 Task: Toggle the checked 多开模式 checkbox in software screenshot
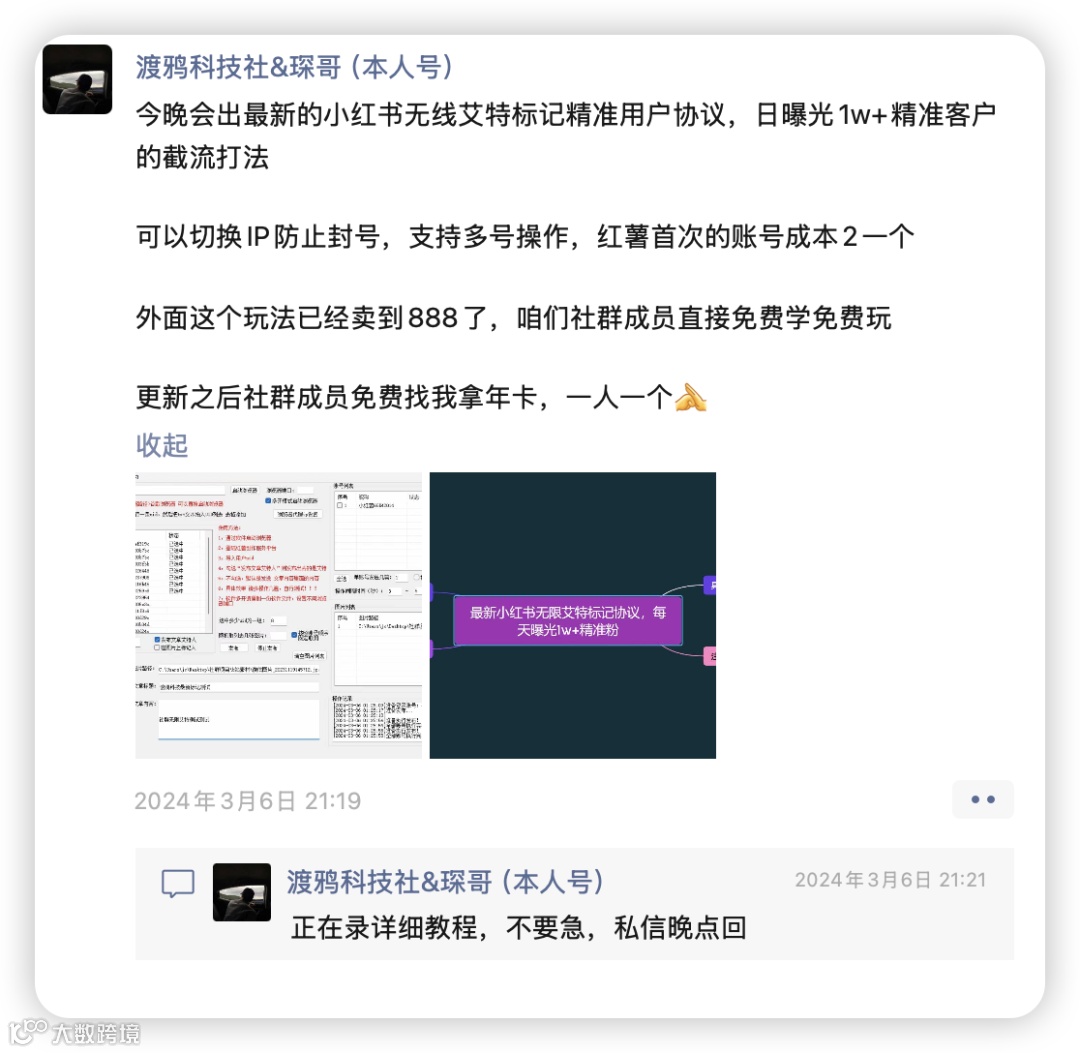tap(269, 501)
